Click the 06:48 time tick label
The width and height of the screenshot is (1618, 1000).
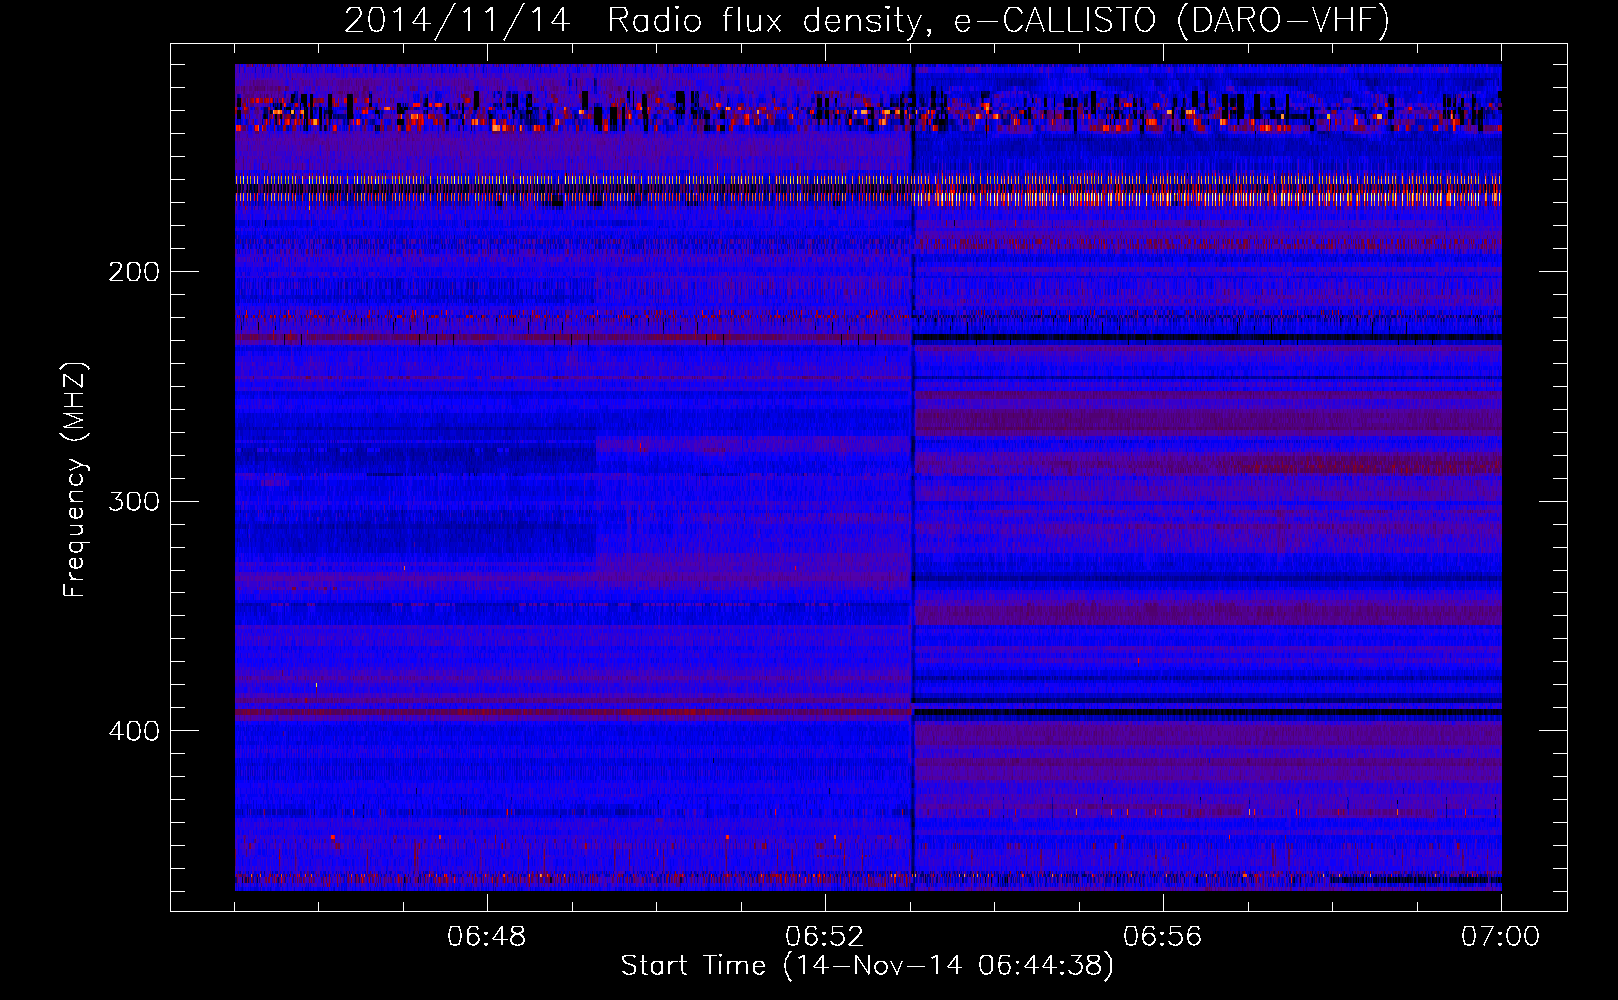click(487, 937)
